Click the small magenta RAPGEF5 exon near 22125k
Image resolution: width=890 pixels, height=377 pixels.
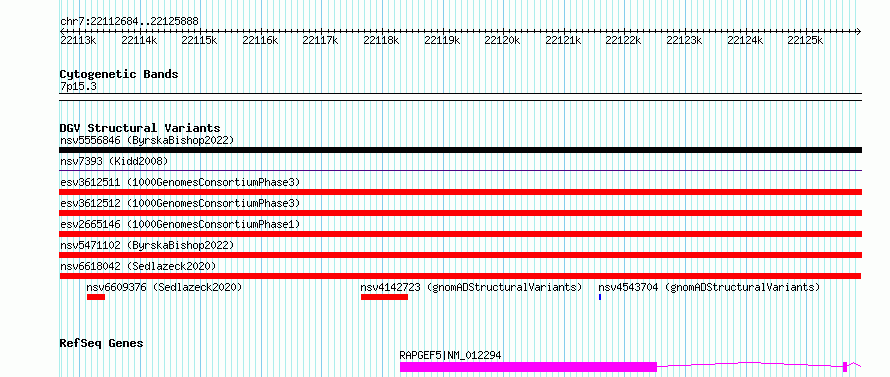pos(845,367)
